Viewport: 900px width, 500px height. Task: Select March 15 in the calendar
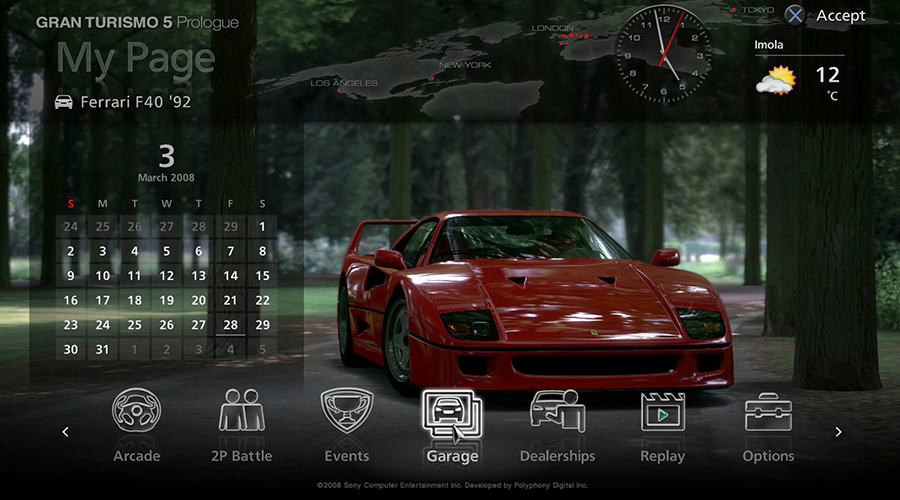point(262,276)
